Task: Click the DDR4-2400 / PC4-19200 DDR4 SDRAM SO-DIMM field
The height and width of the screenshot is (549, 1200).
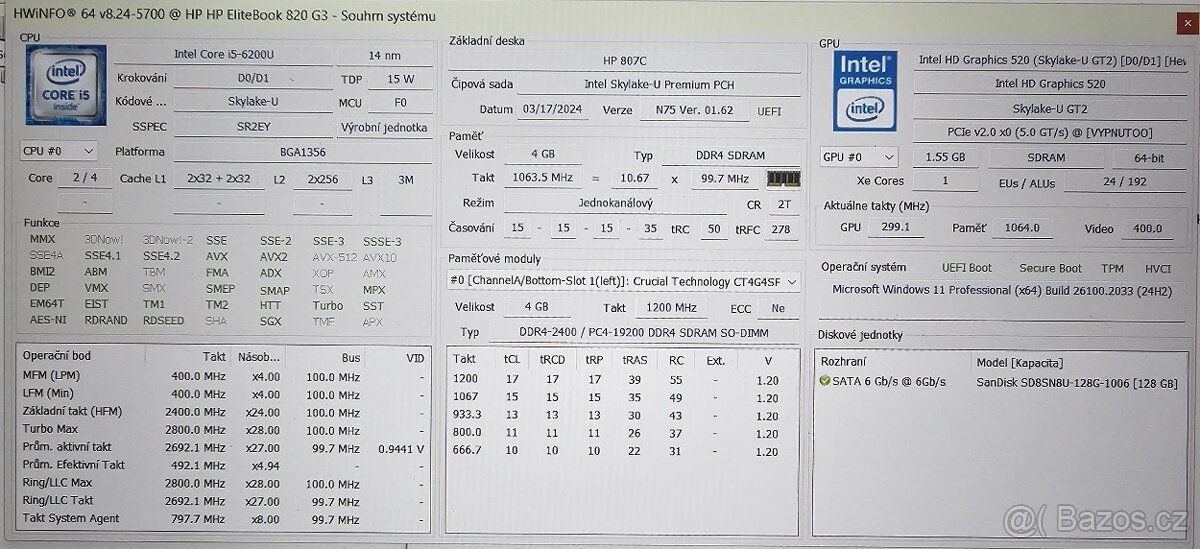Action: (644, 332)
